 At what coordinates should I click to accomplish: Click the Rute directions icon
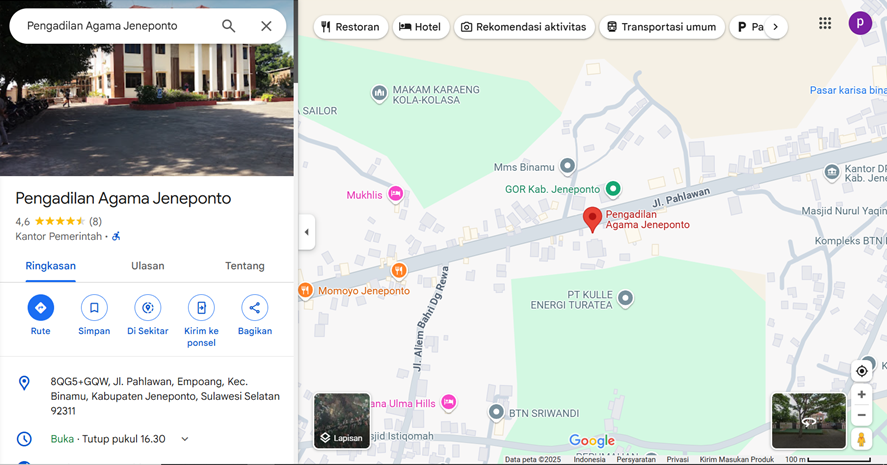coord(41,308)
